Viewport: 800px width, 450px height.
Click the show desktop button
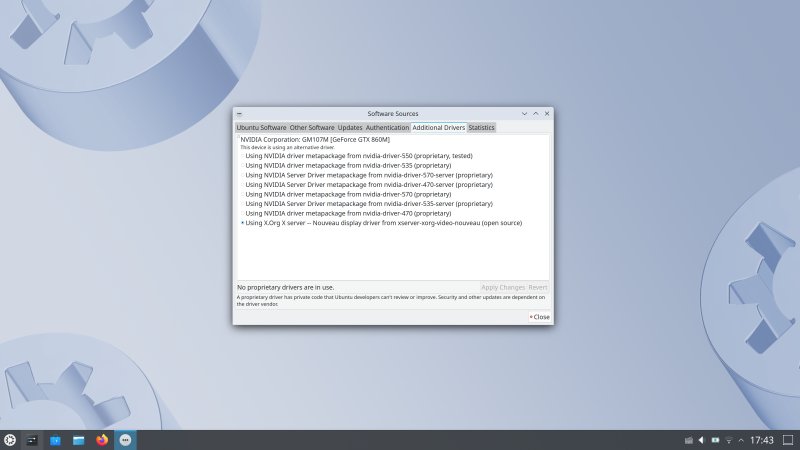click(x=788, y=440)
